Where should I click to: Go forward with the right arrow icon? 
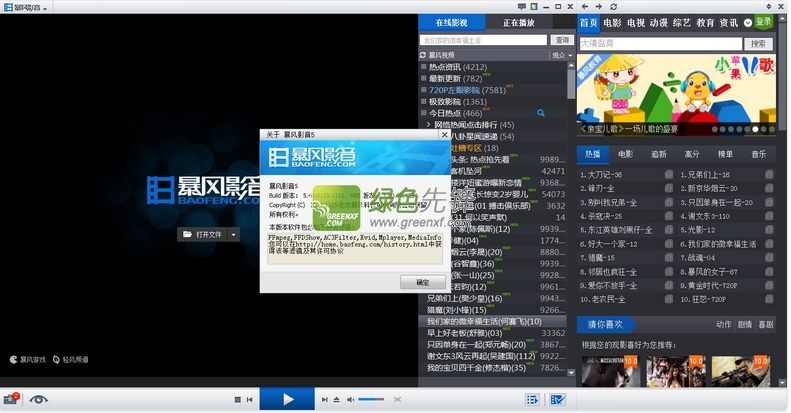tap(599, 7)
